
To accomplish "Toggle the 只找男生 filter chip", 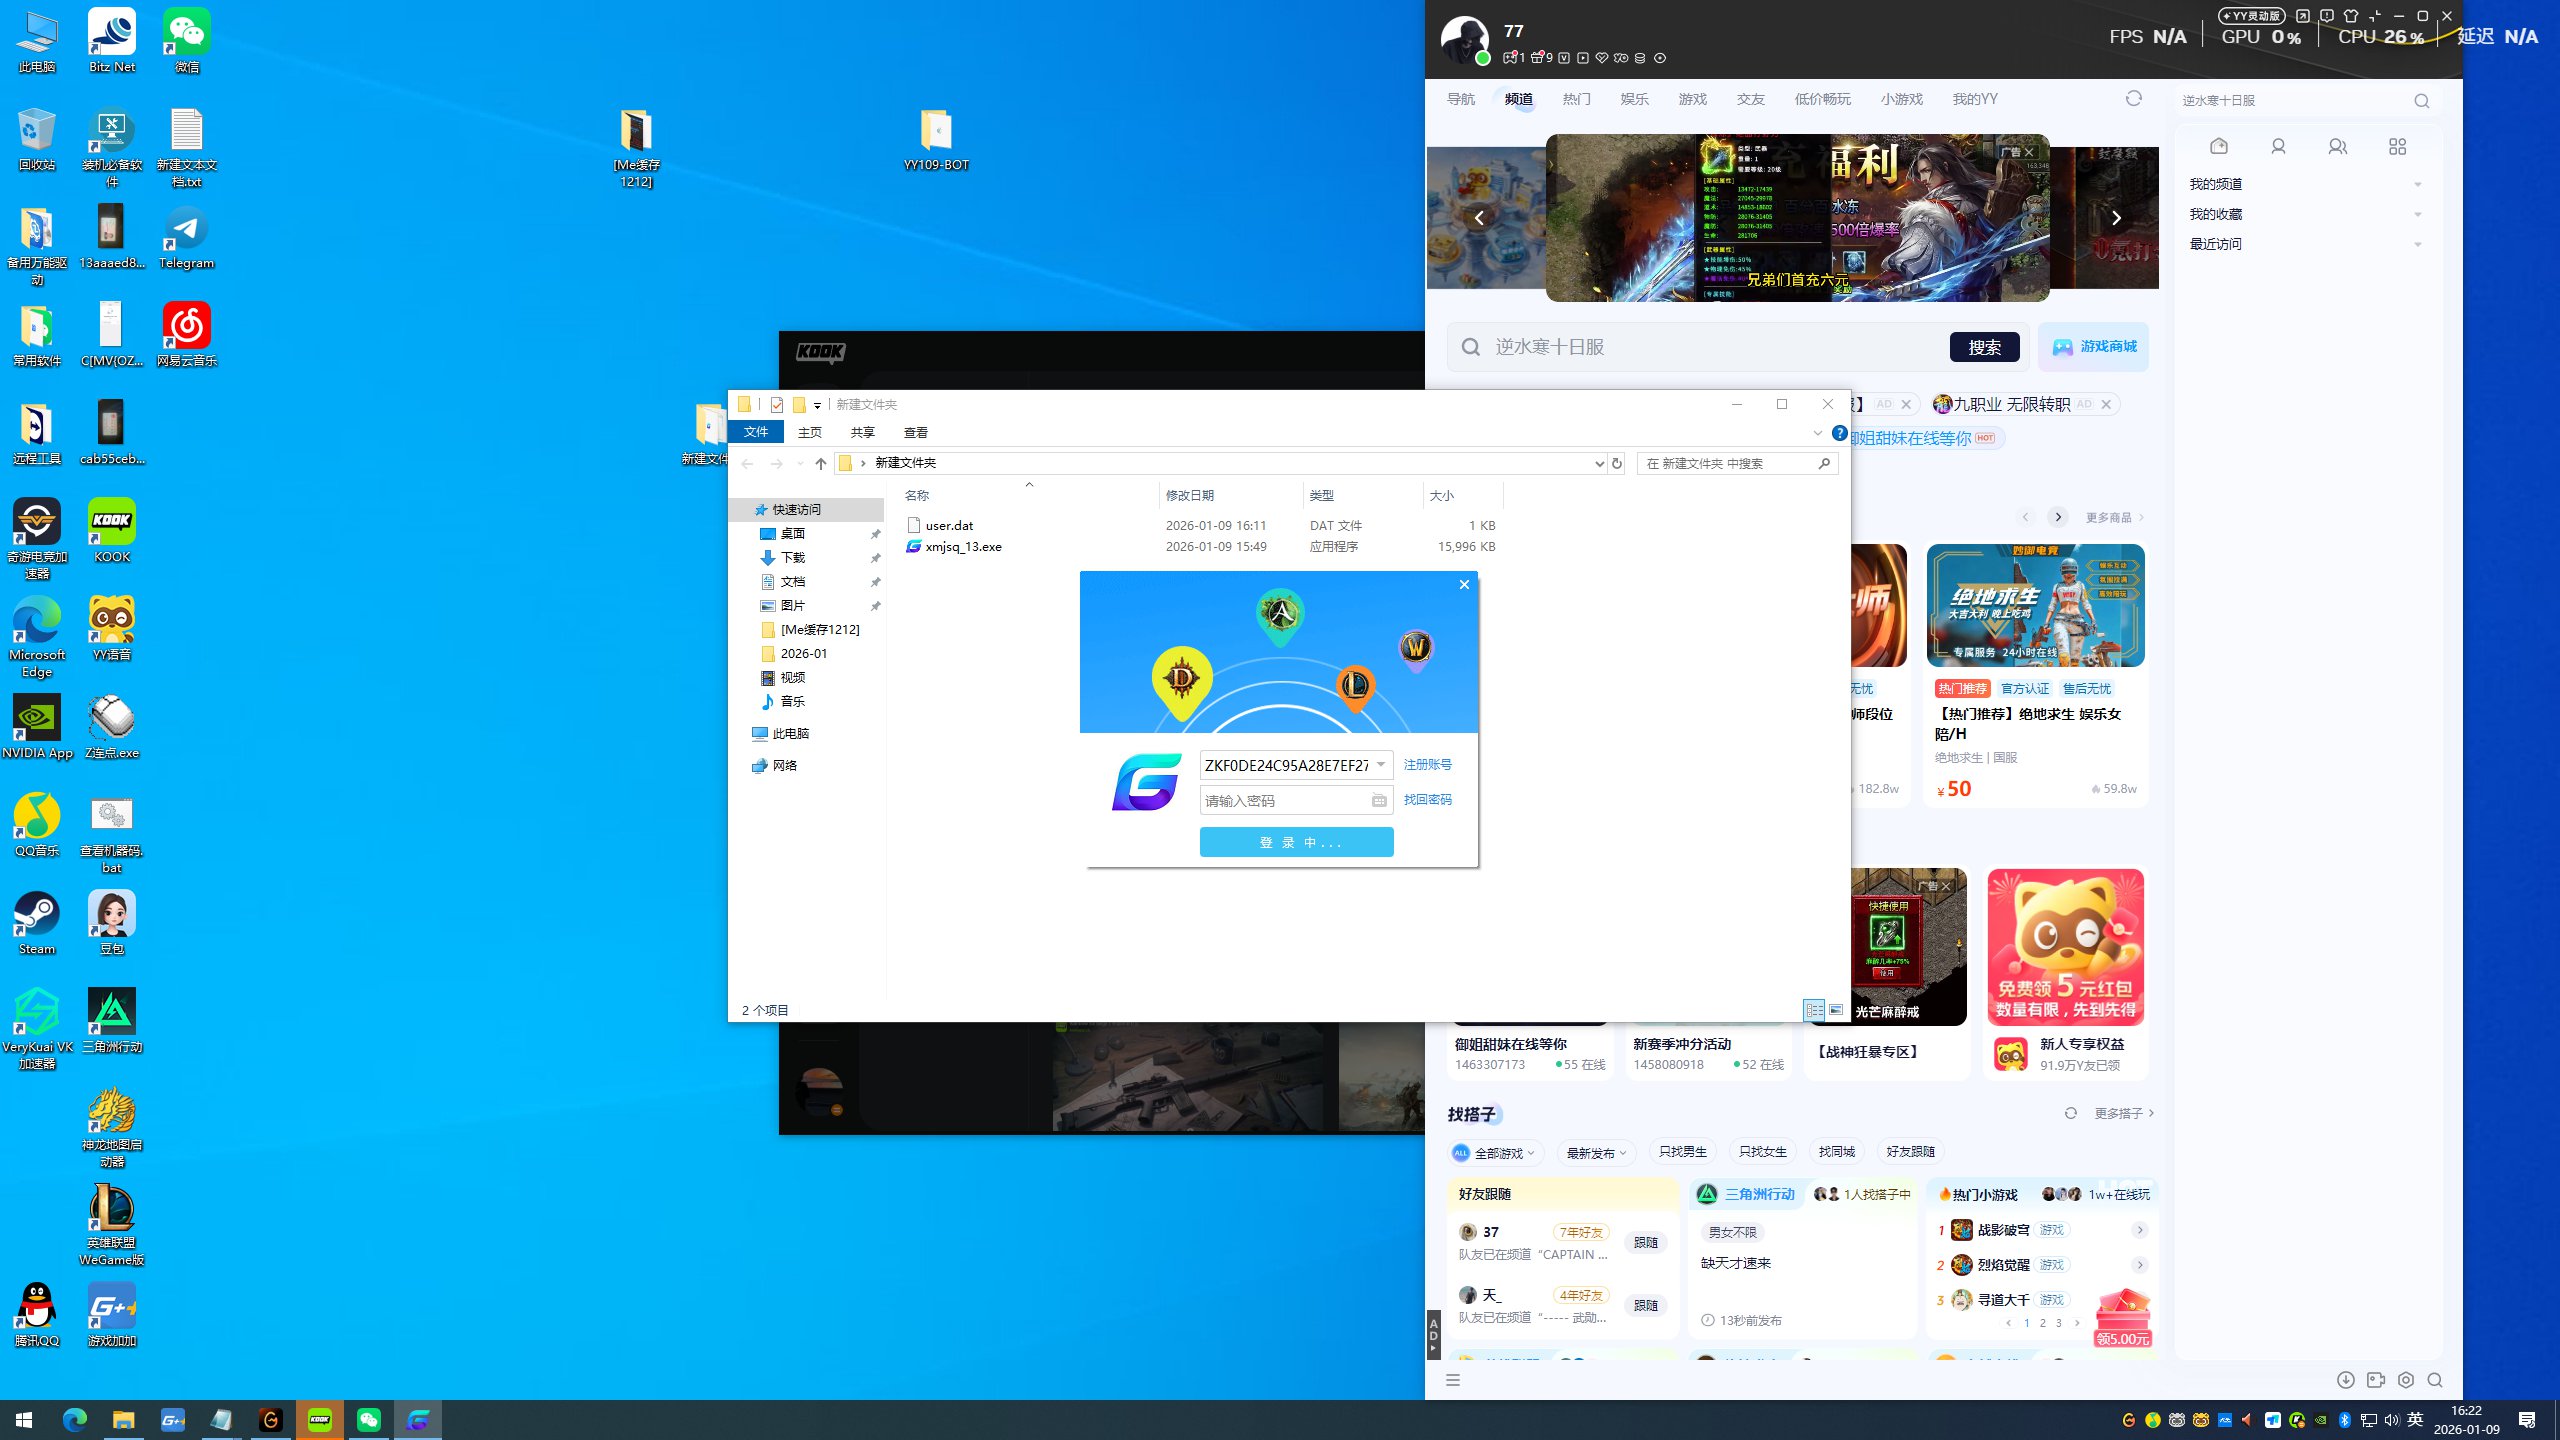I will pyautogui.click(x=1682, y=1152).
